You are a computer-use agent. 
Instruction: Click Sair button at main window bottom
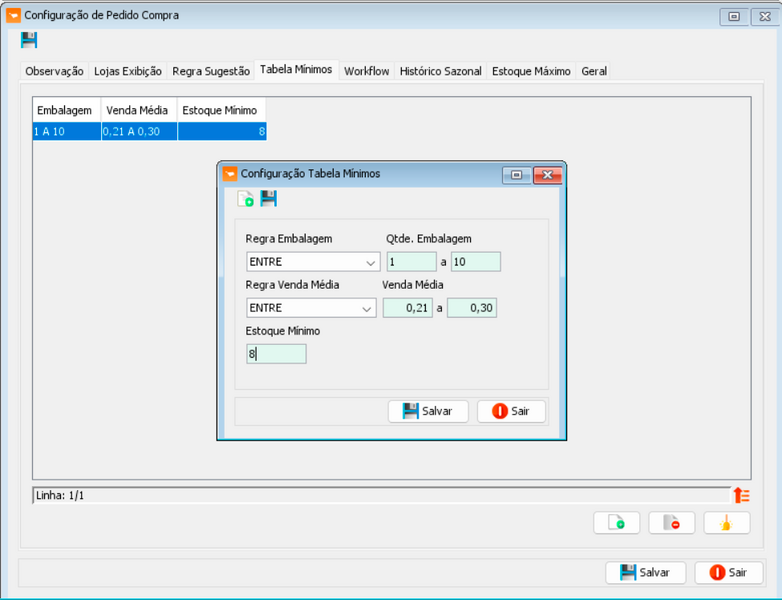pos(729,573)
